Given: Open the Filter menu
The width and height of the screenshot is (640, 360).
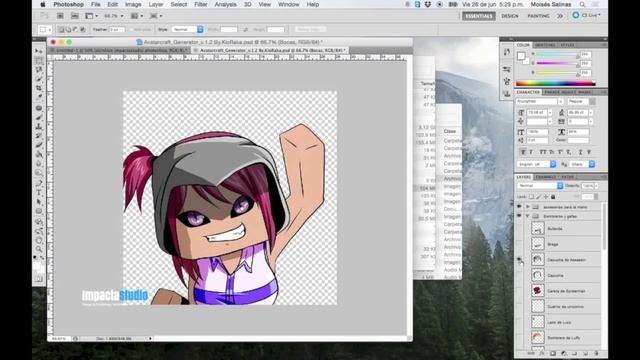Looking at the screenshot, I should (200, 4).
